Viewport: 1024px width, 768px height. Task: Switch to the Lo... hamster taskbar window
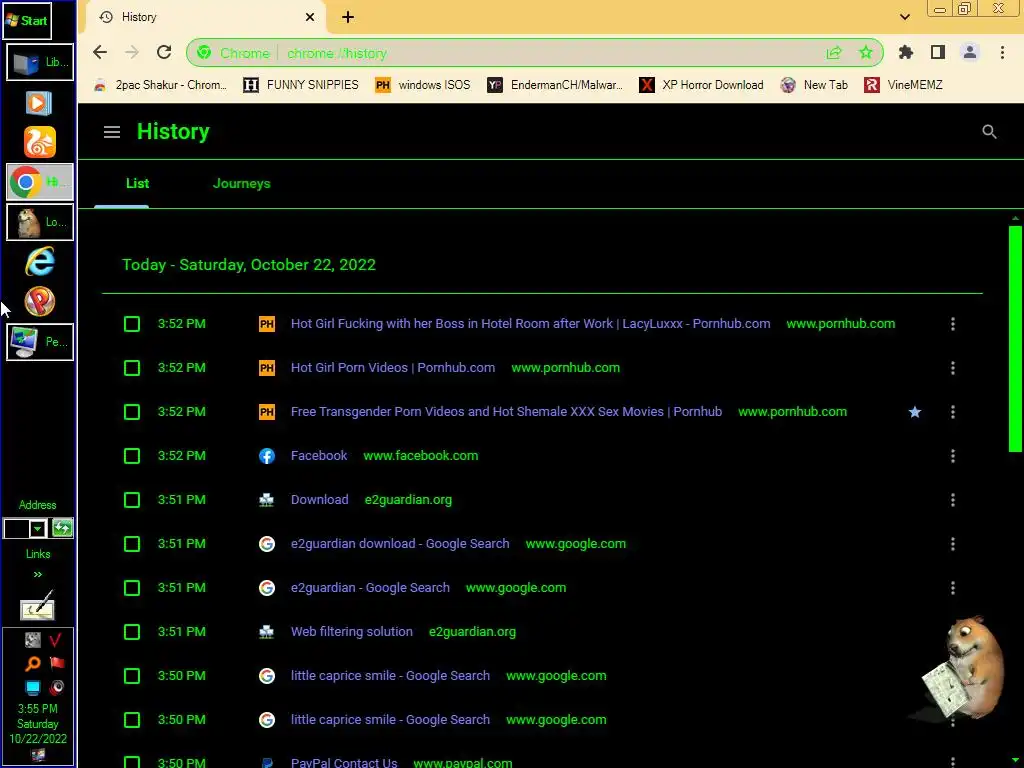(x=40, y=222)
